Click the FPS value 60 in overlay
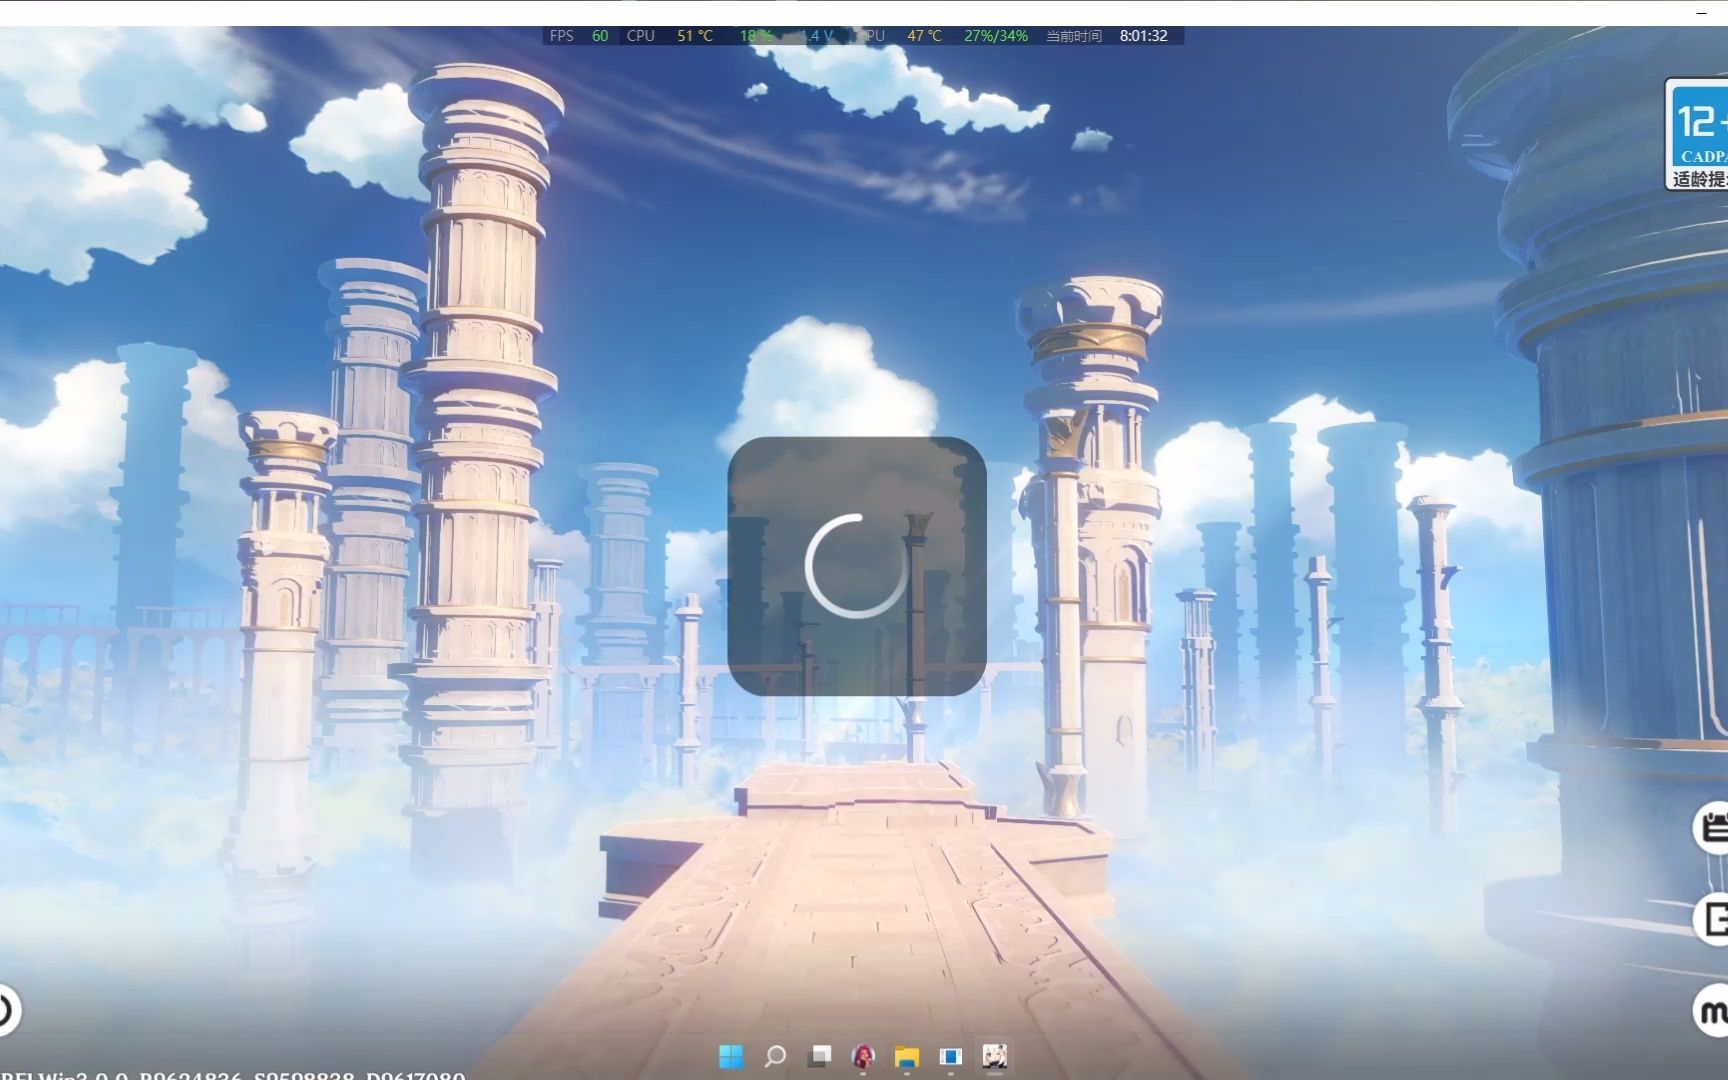This screenshot has height=1080, width=1728. click(x=600, y=36)
